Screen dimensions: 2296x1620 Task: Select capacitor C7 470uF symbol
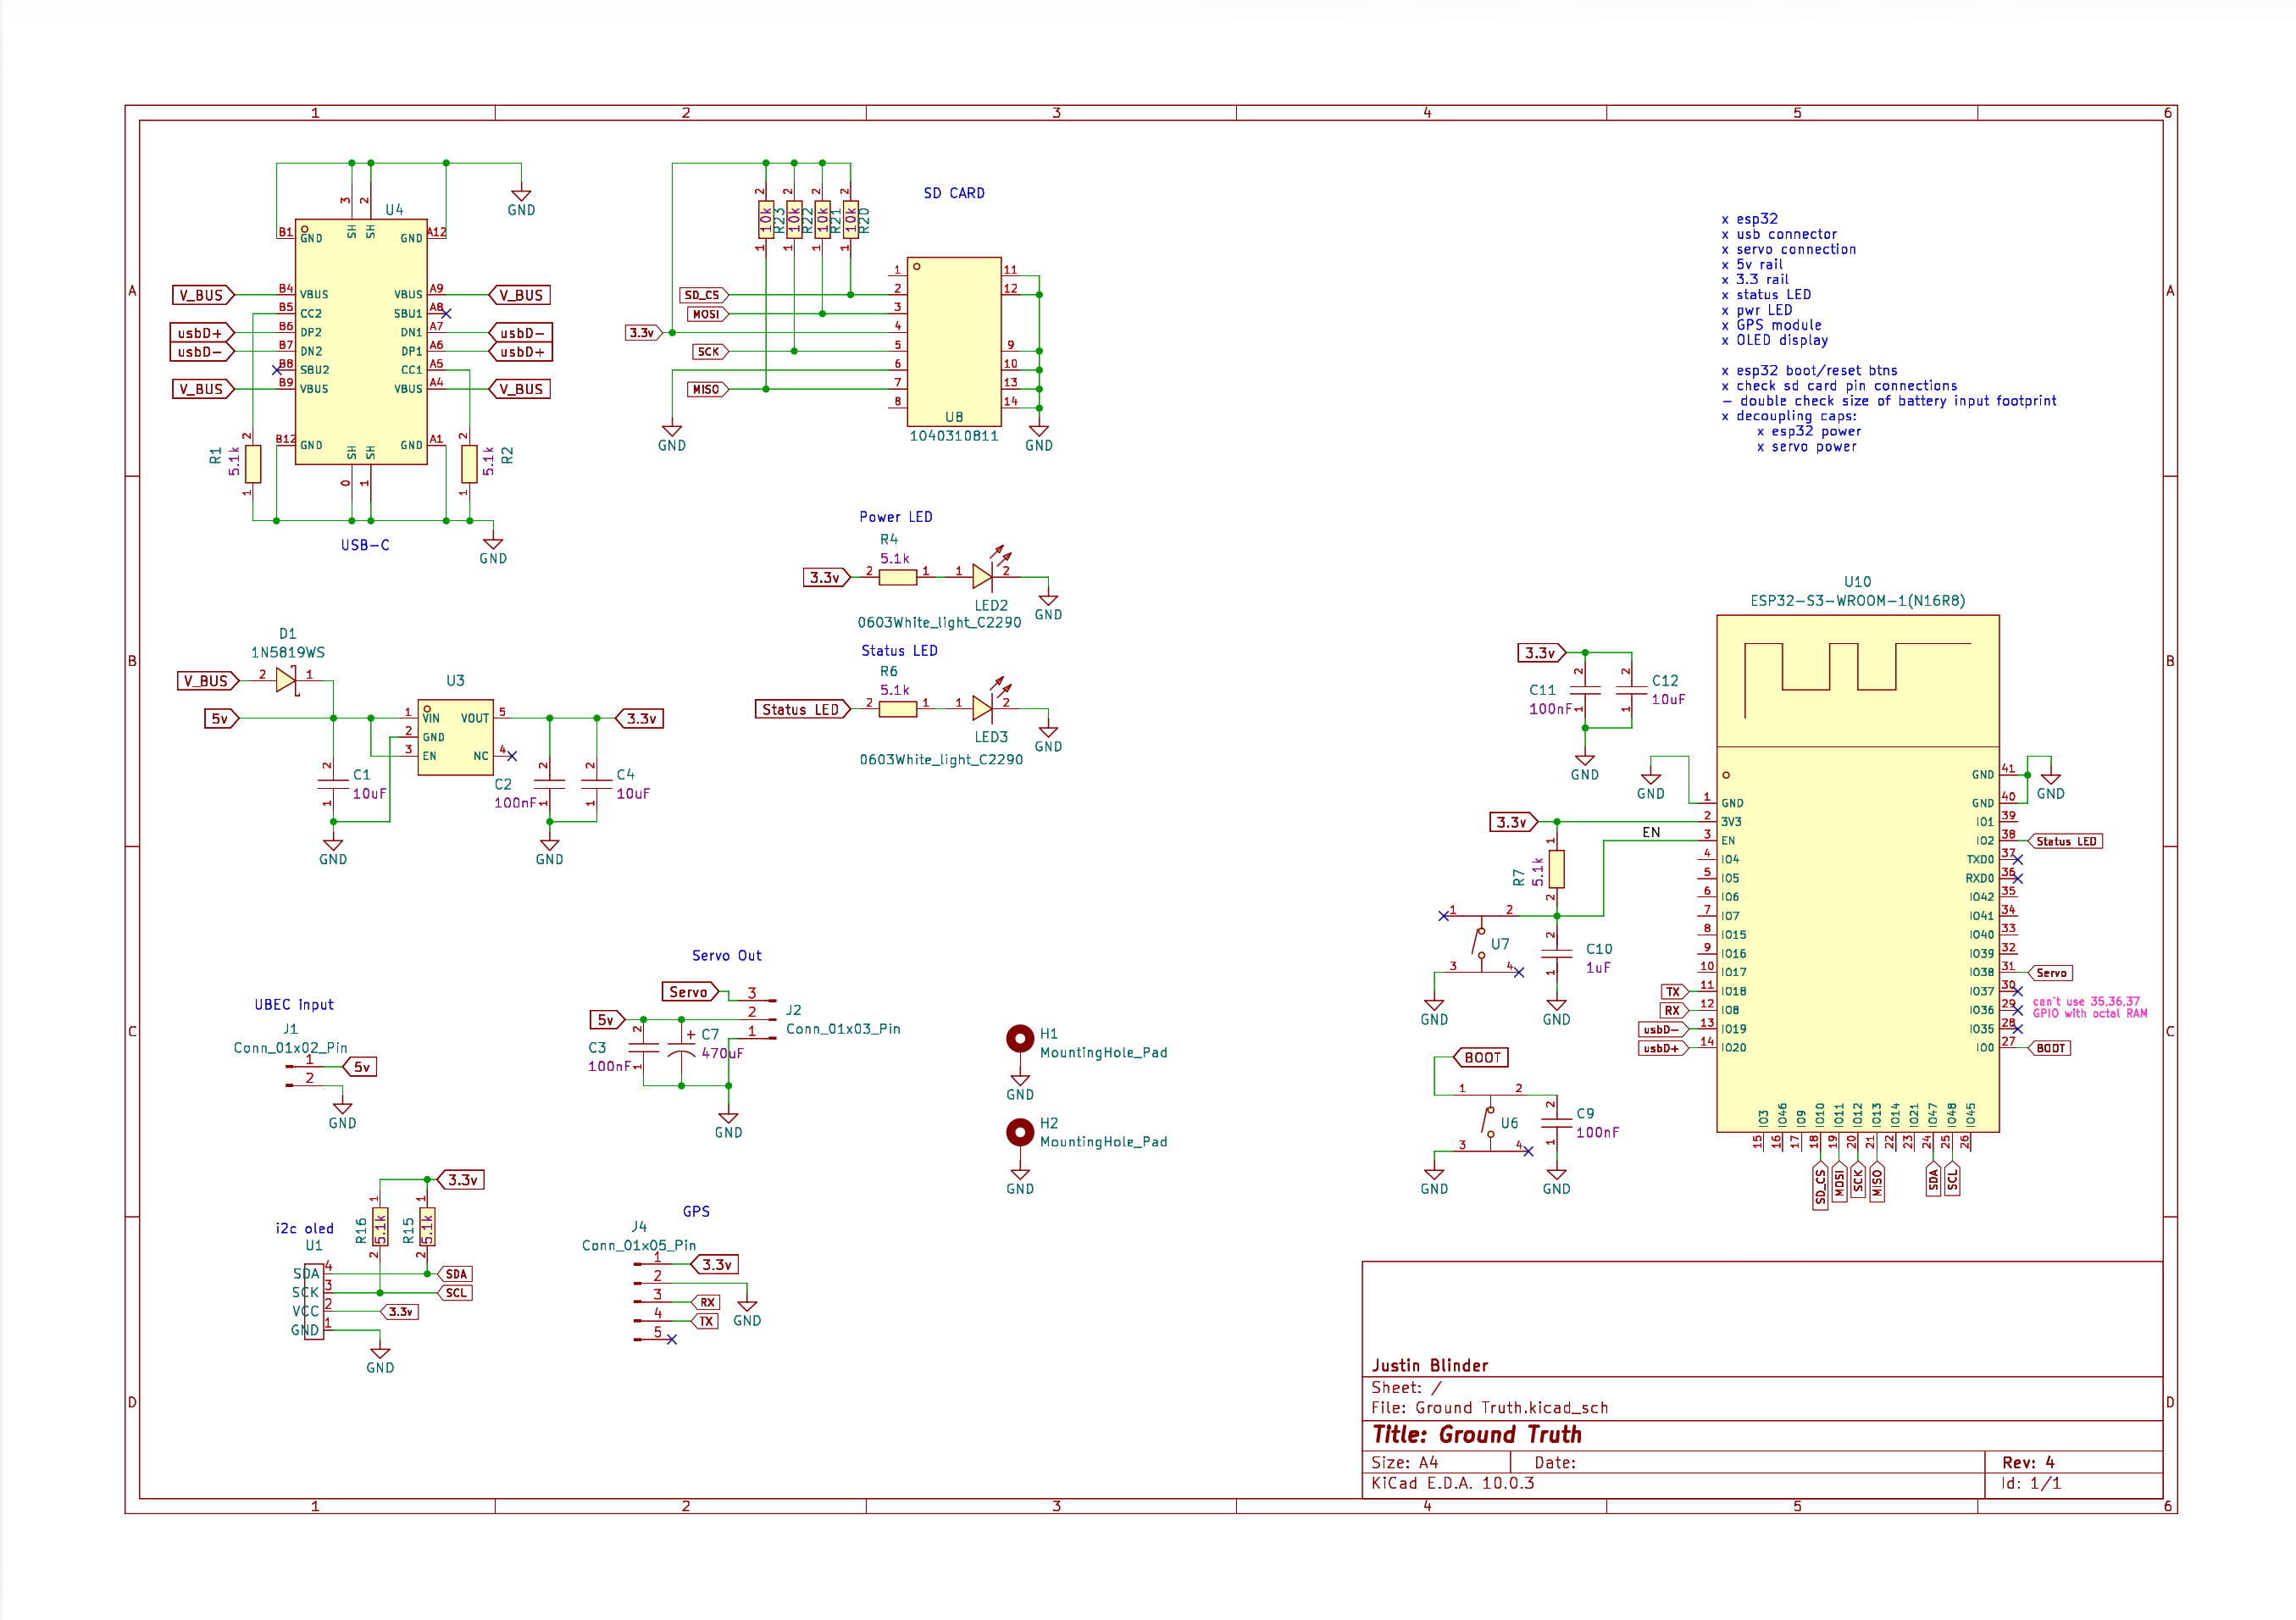pos(681,1049)
